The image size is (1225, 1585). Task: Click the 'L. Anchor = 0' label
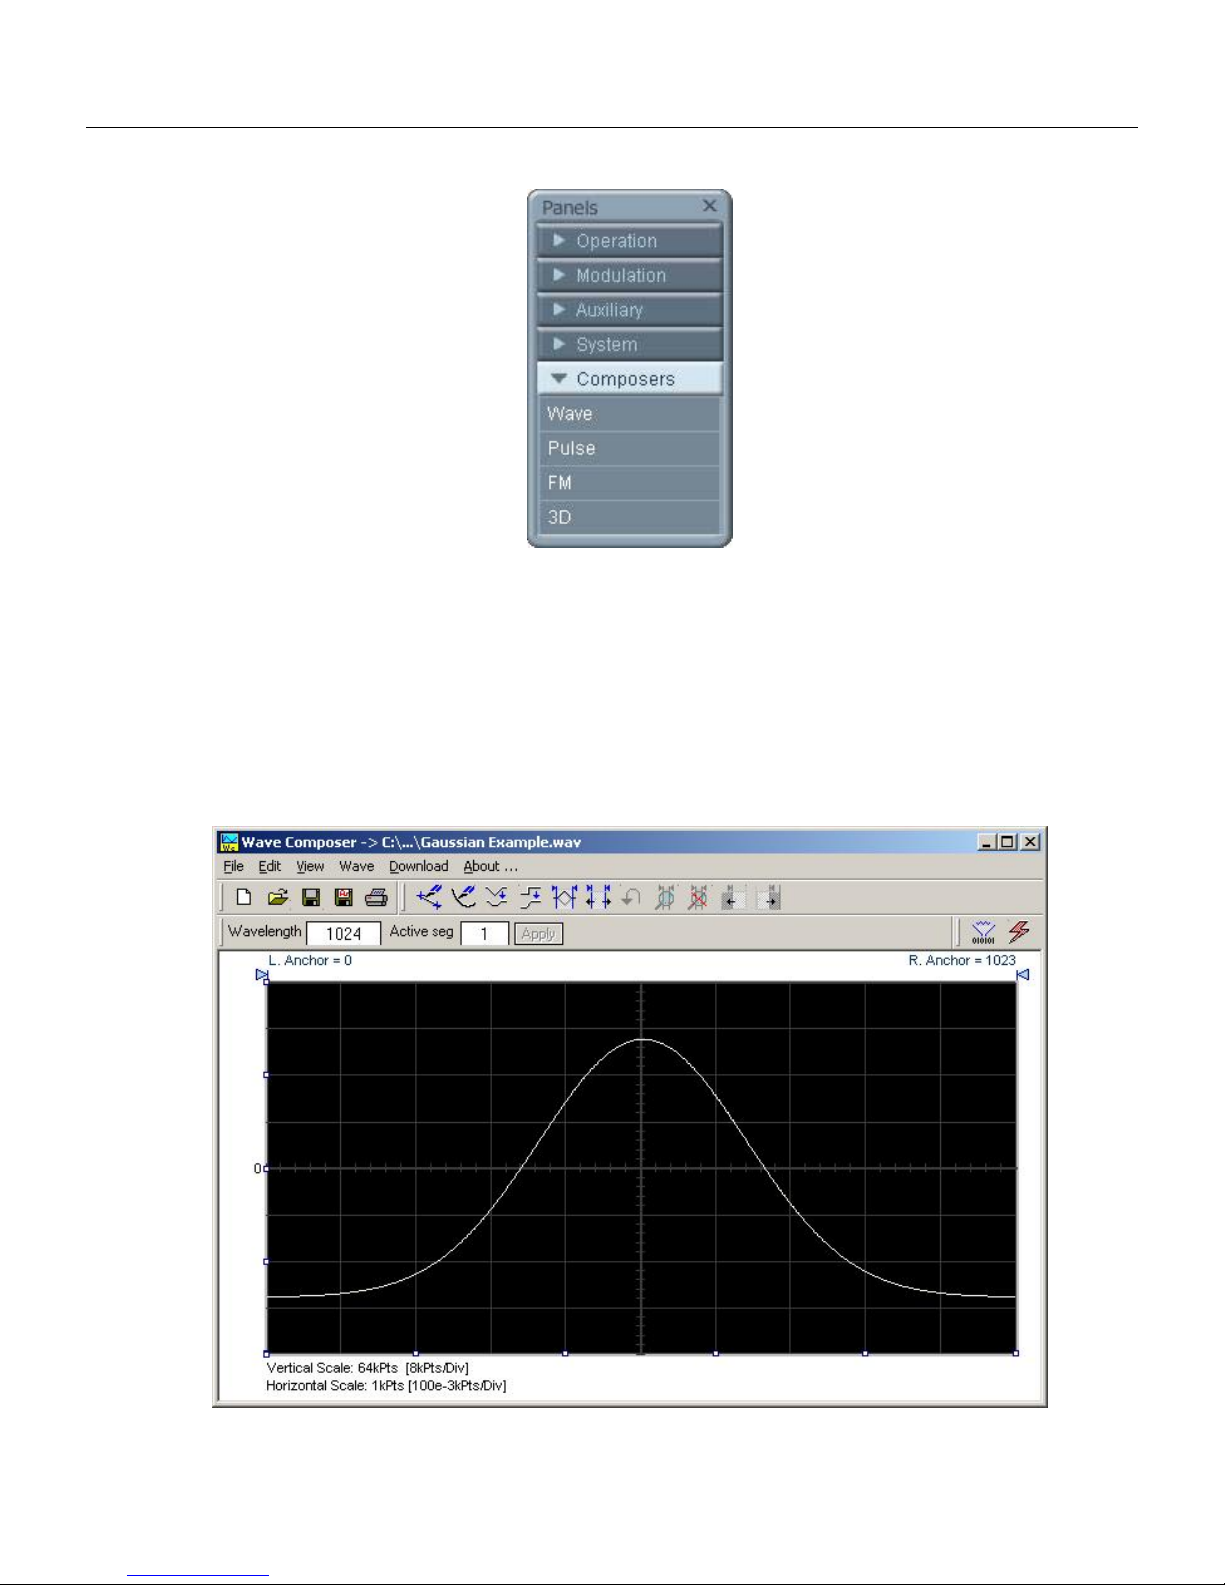[x=310, y=960]
